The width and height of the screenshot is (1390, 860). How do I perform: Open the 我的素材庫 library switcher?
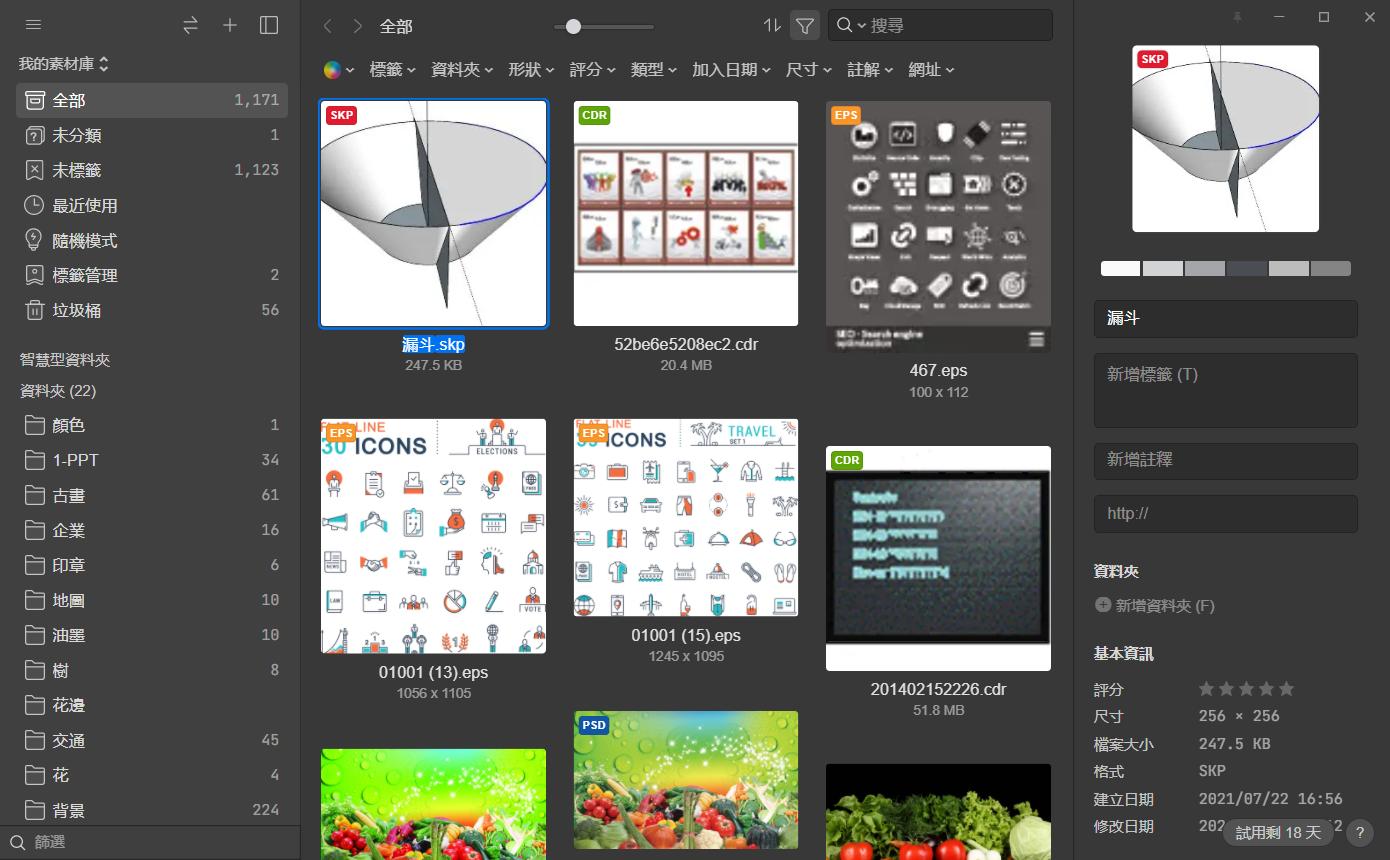(64, 64)
